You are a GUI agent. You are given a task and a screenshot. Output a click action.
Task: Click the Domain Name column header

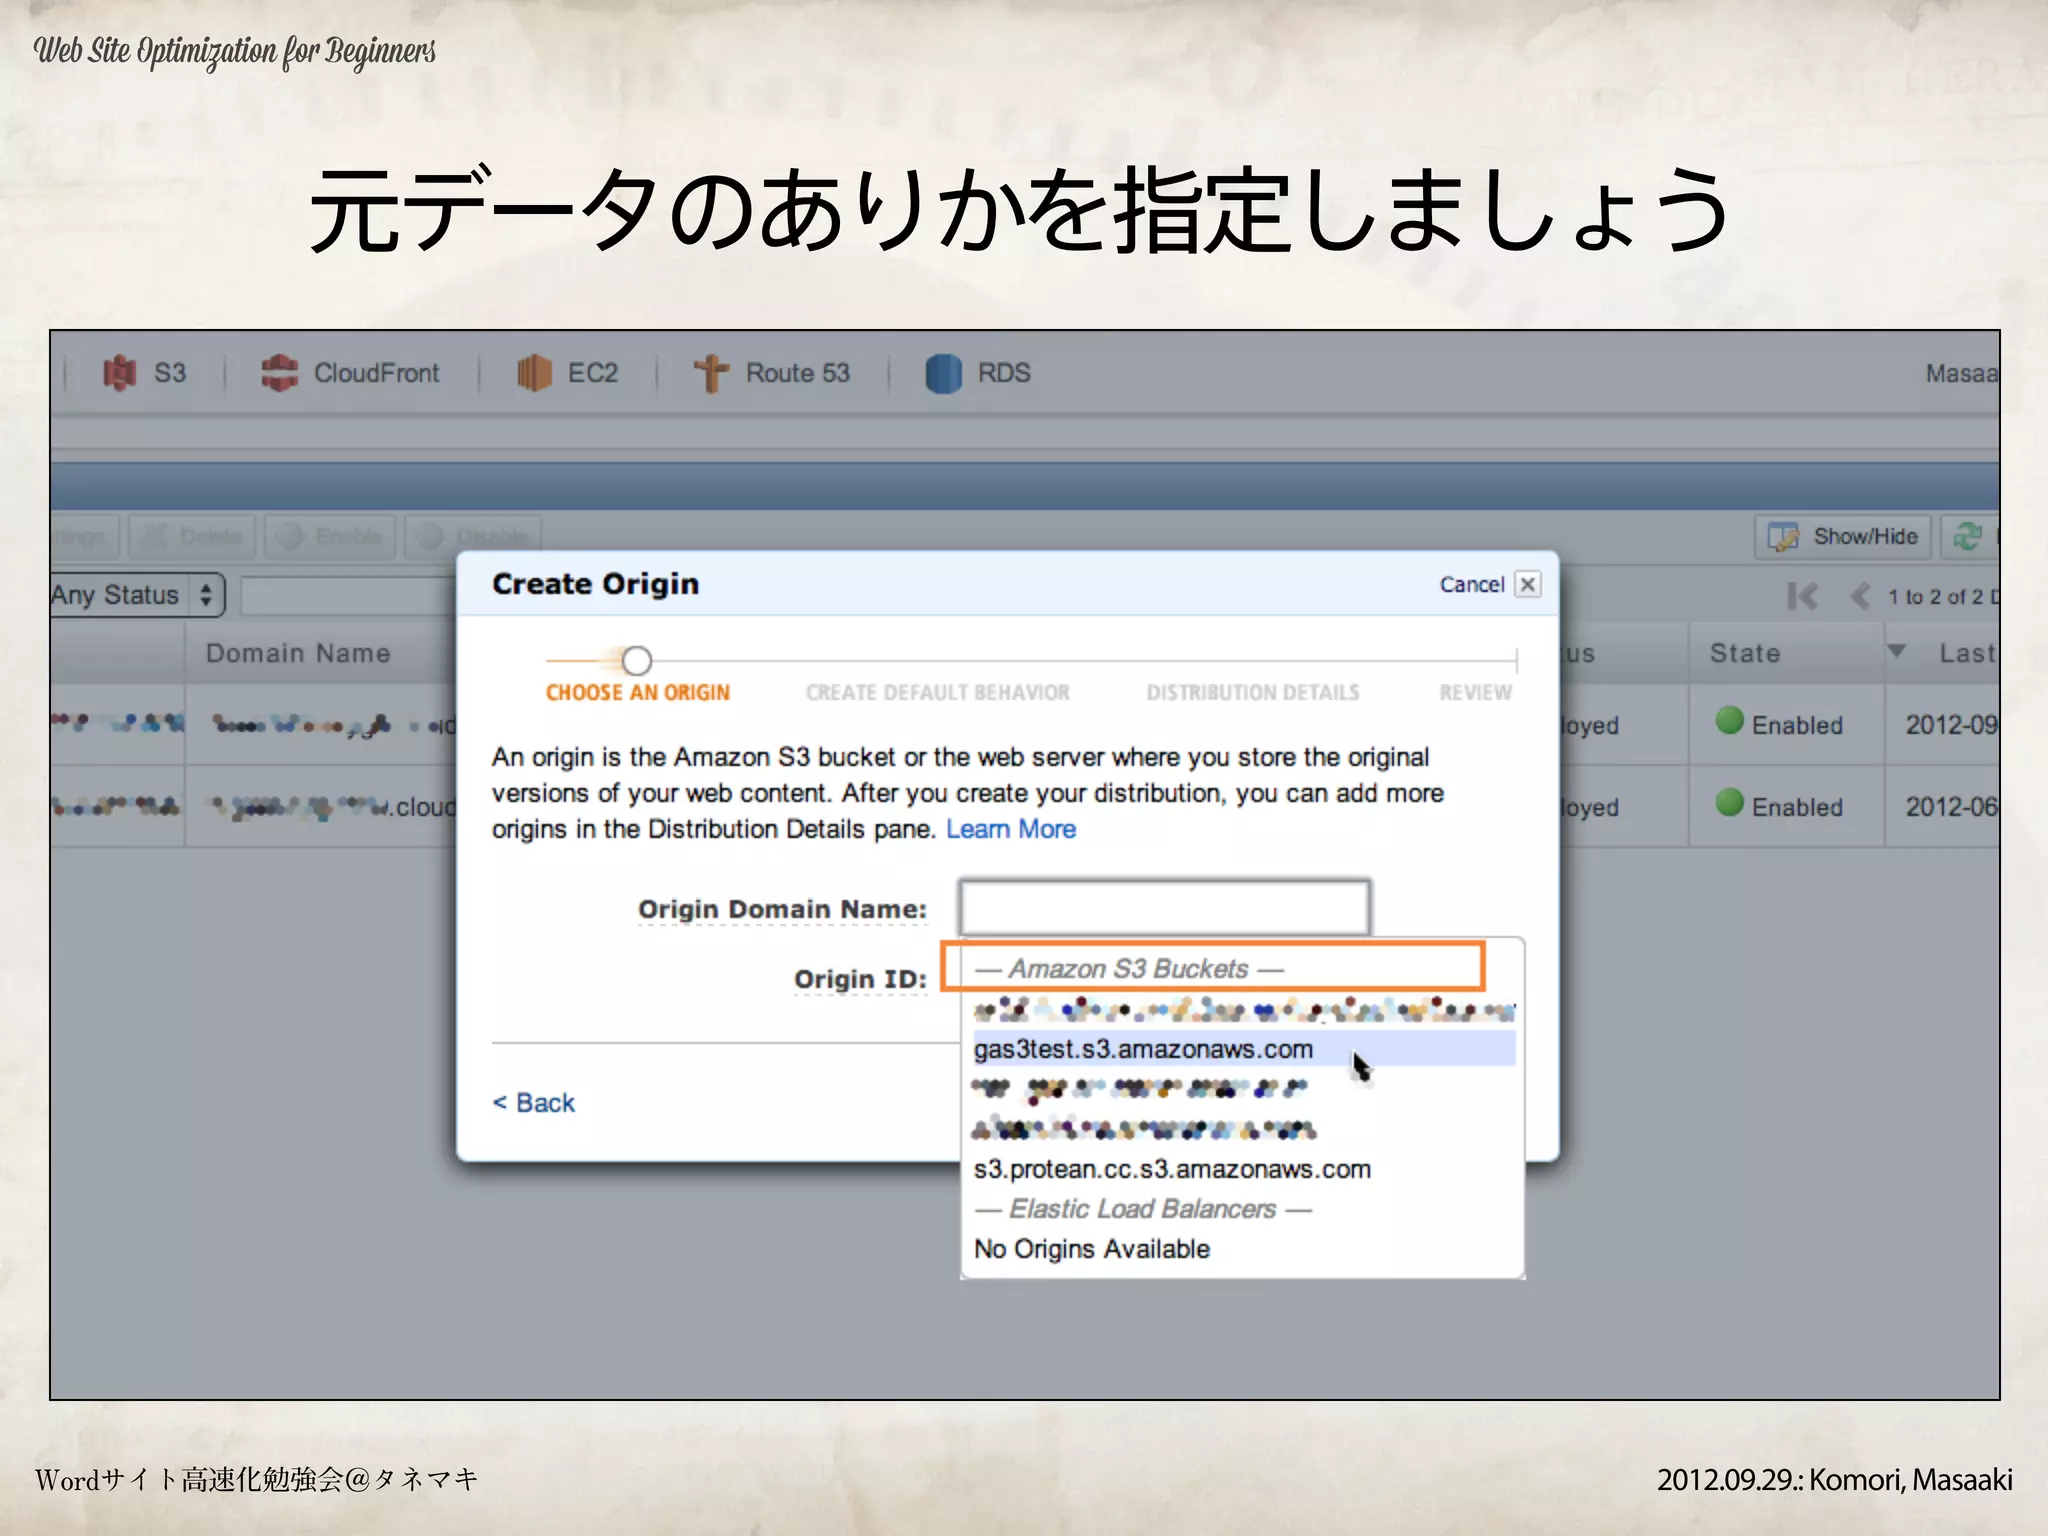tap(298, 653)
